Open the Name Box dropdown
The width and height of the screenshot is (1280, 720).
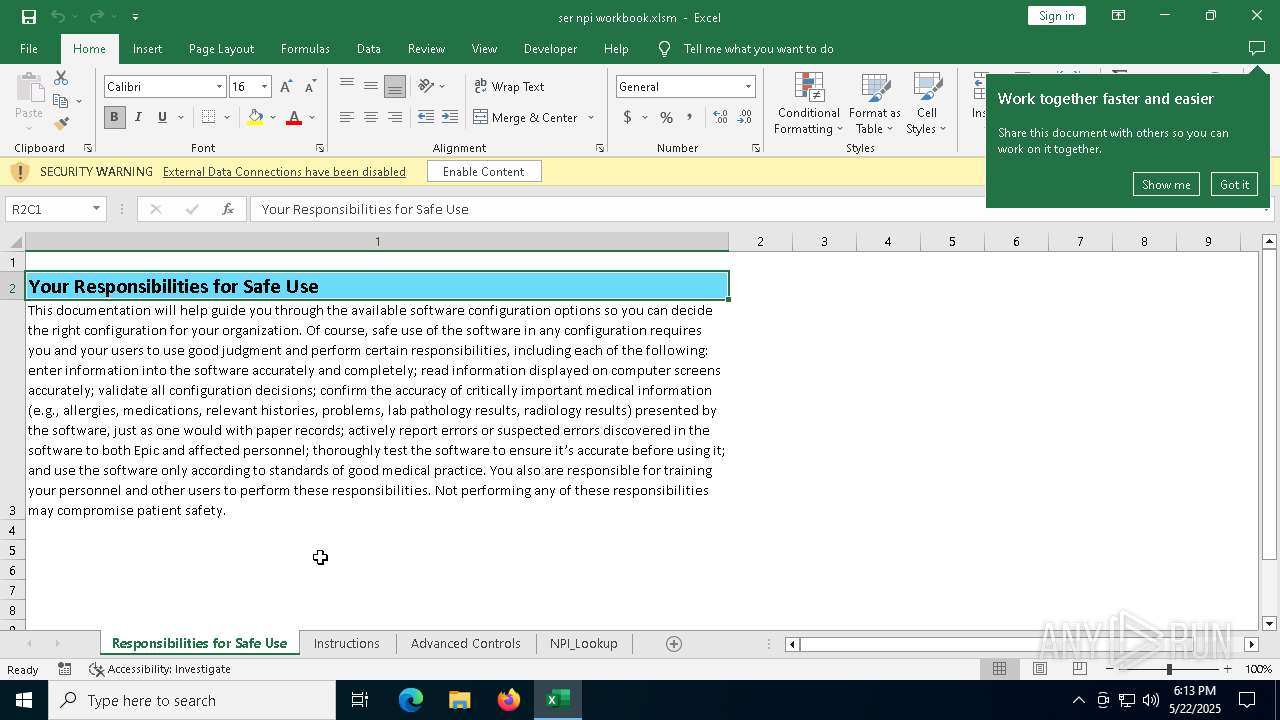(x=96, y=209)
